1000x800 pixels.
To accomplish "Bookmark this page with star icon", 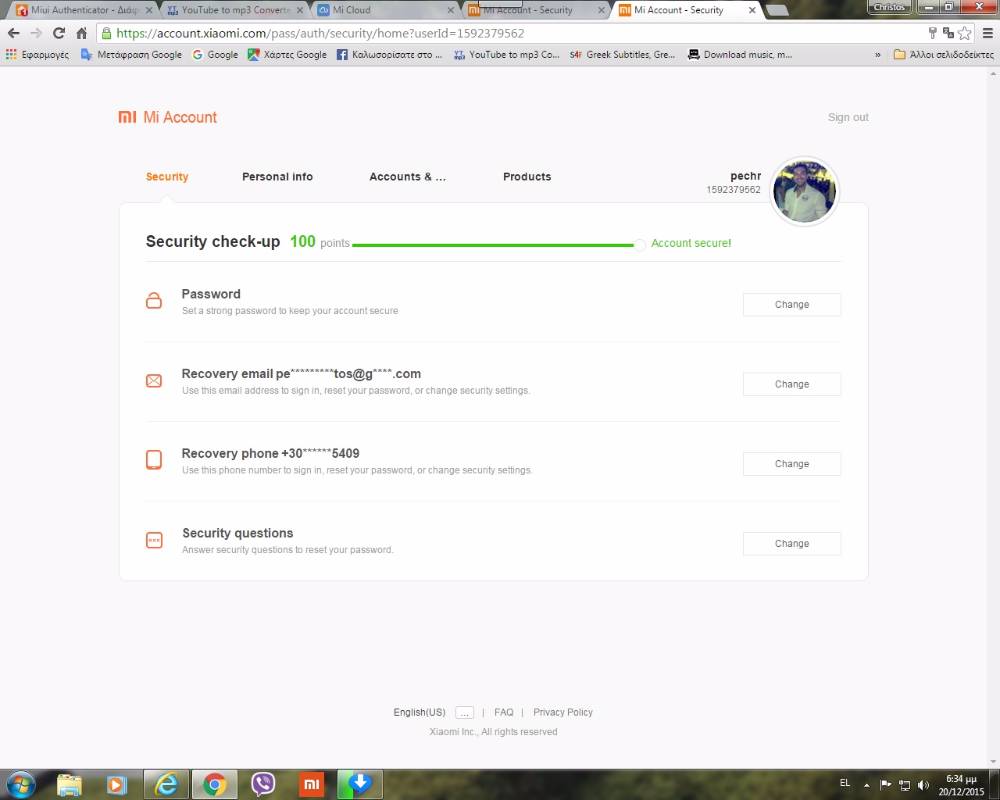I will pyautogui.click(x=965, y=33).
